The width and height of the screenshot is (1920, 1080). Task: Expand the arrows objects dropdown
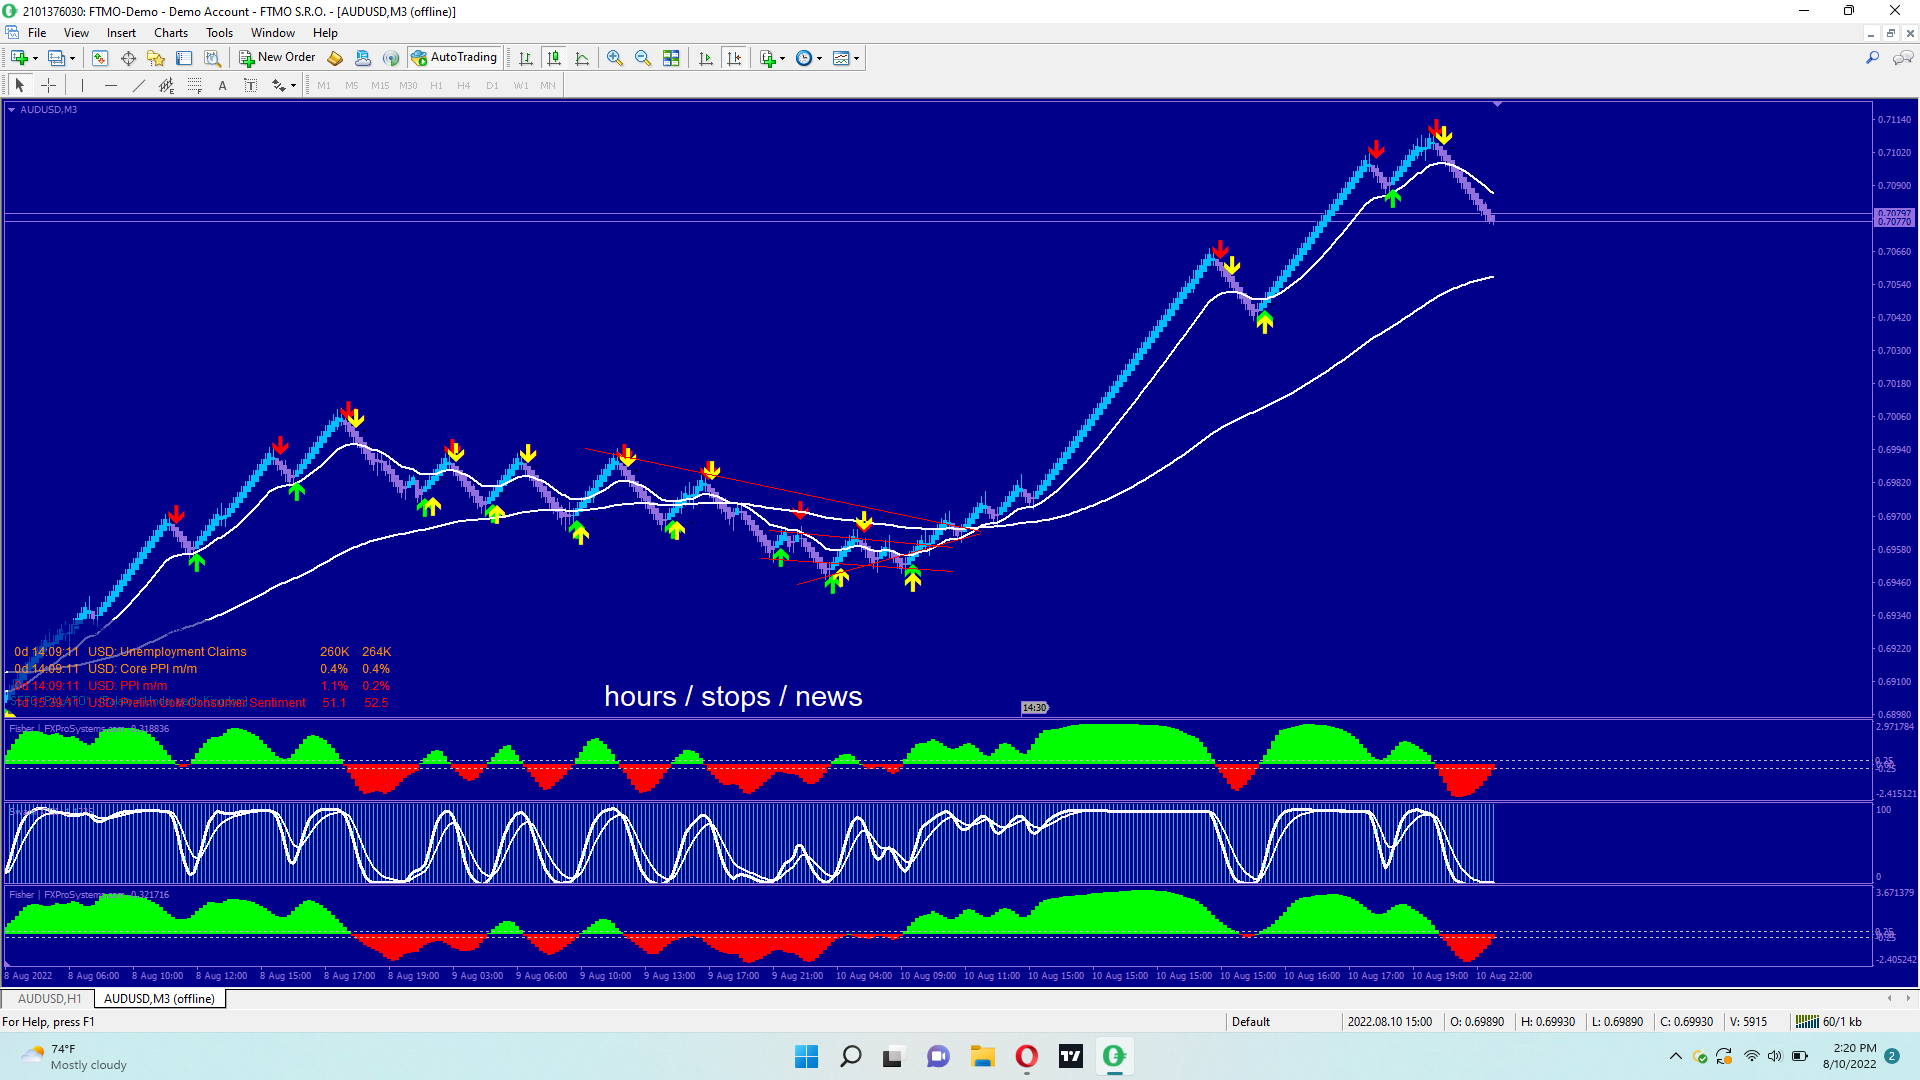click(x=293, y=86)
